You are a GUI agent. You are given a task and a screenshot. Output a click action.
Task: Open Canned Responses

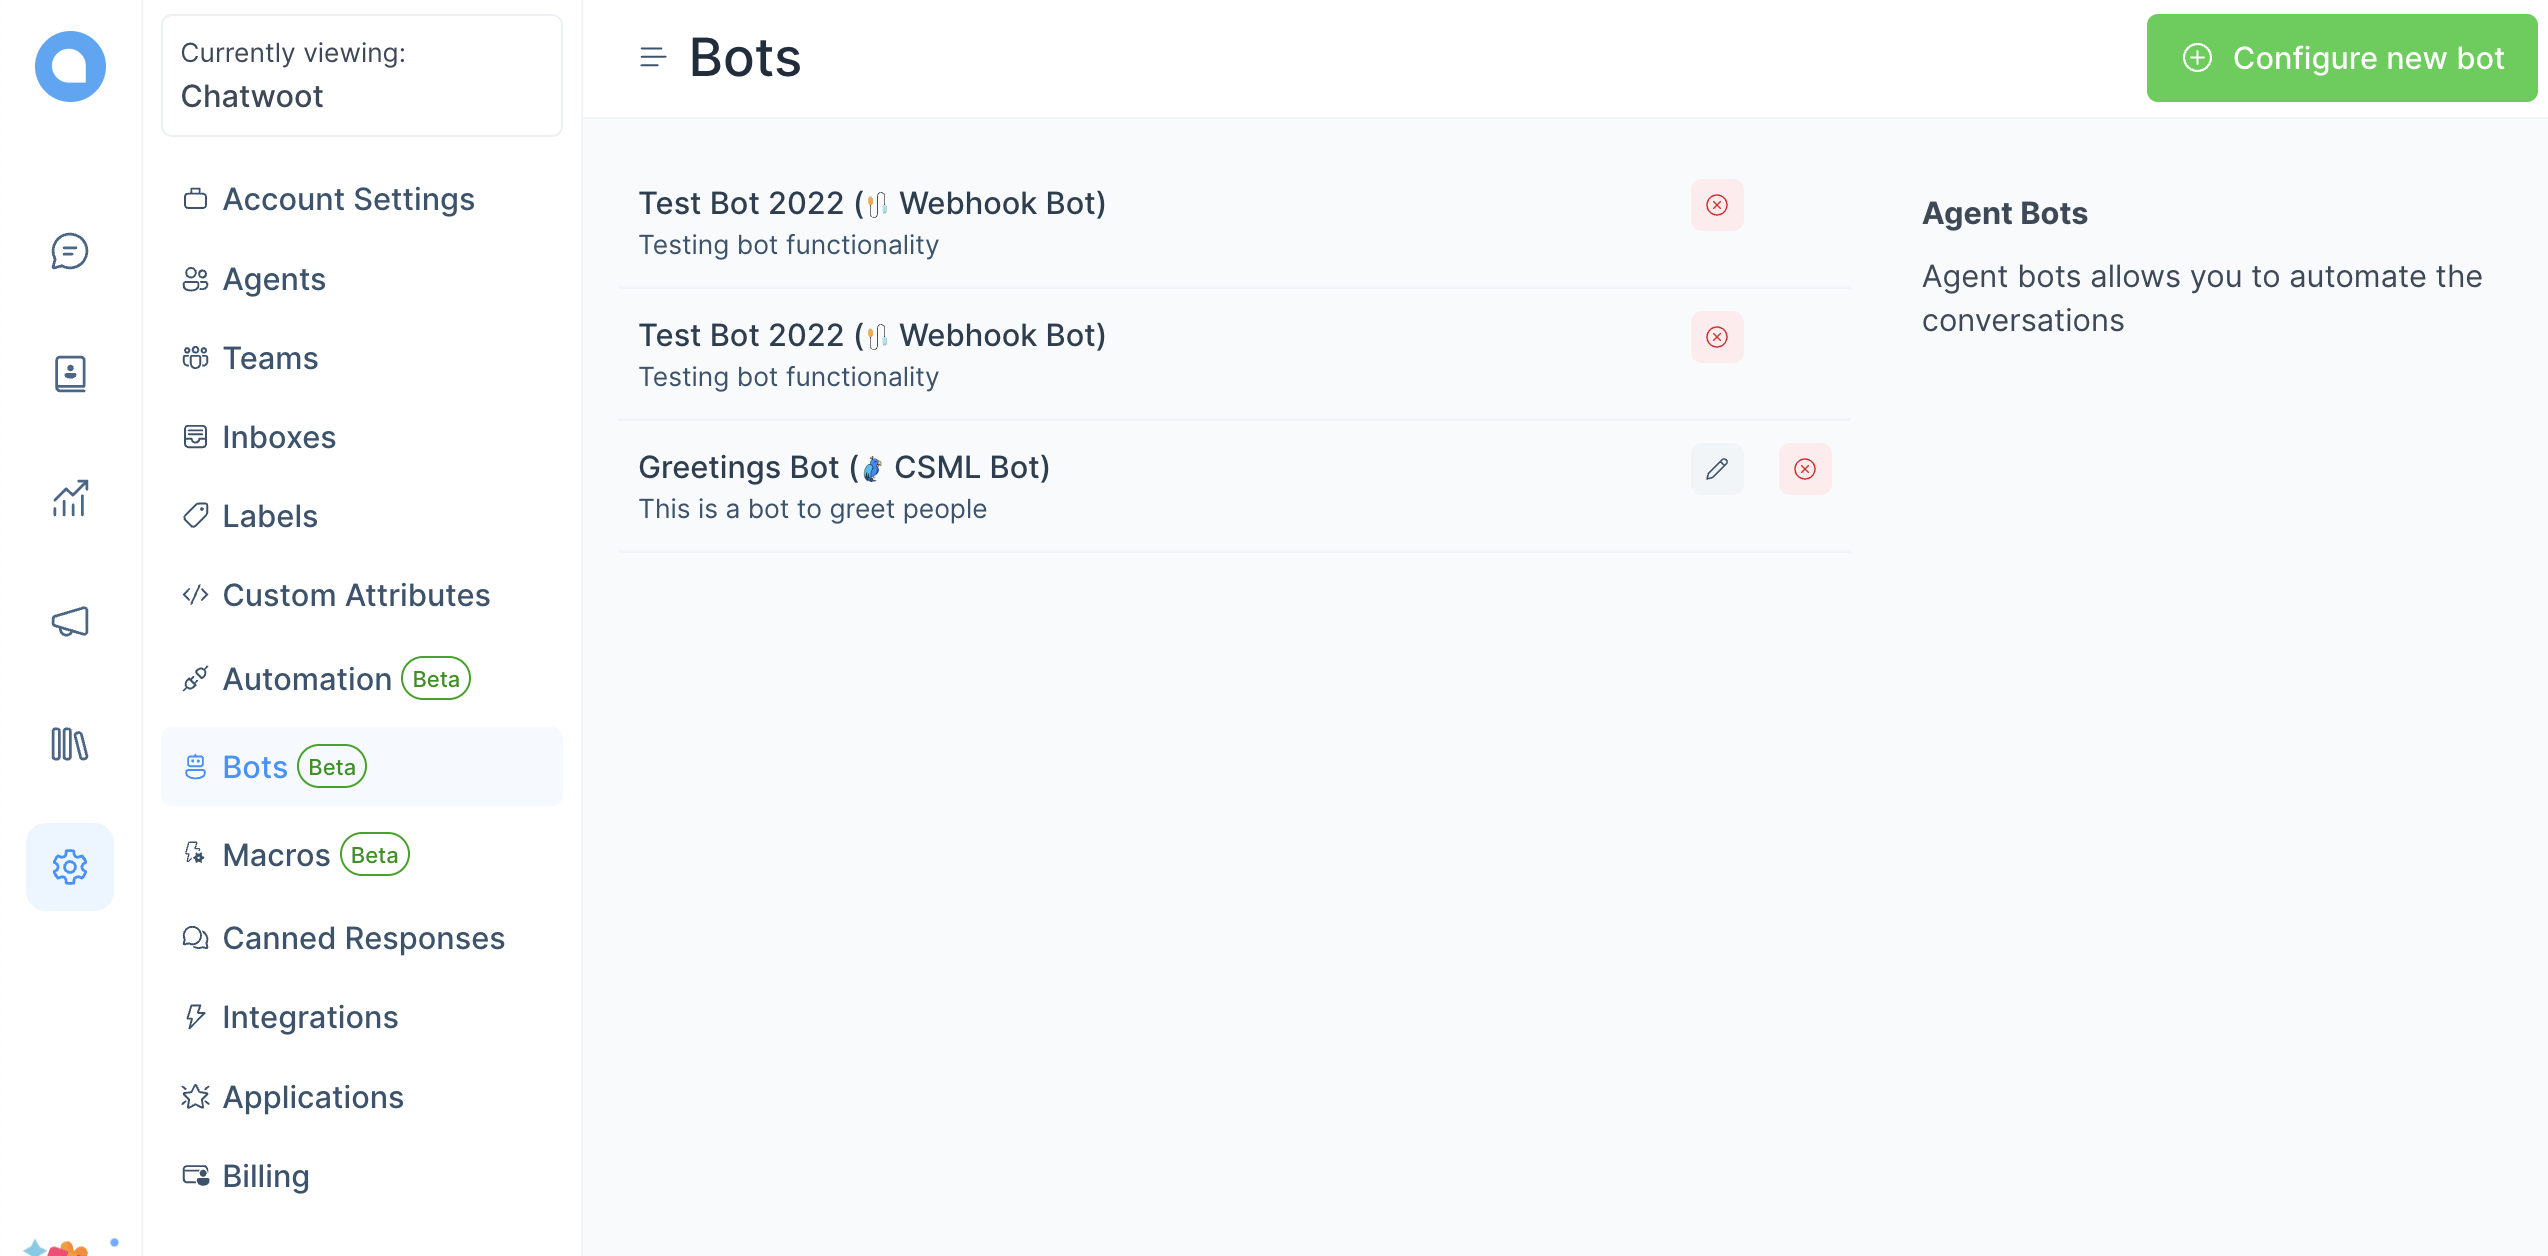363,938
